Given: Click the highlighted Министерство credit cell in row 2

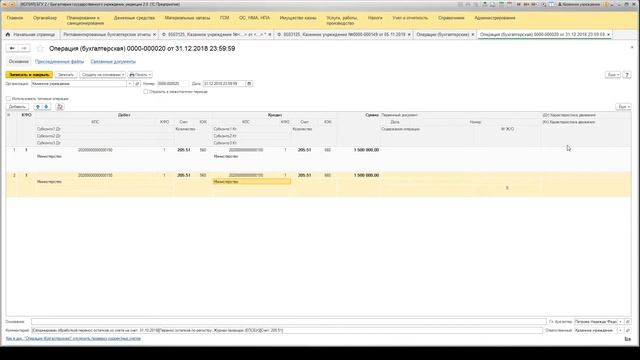Looking at the screenshot, I should pyautogui.click(x=252, y=182).
